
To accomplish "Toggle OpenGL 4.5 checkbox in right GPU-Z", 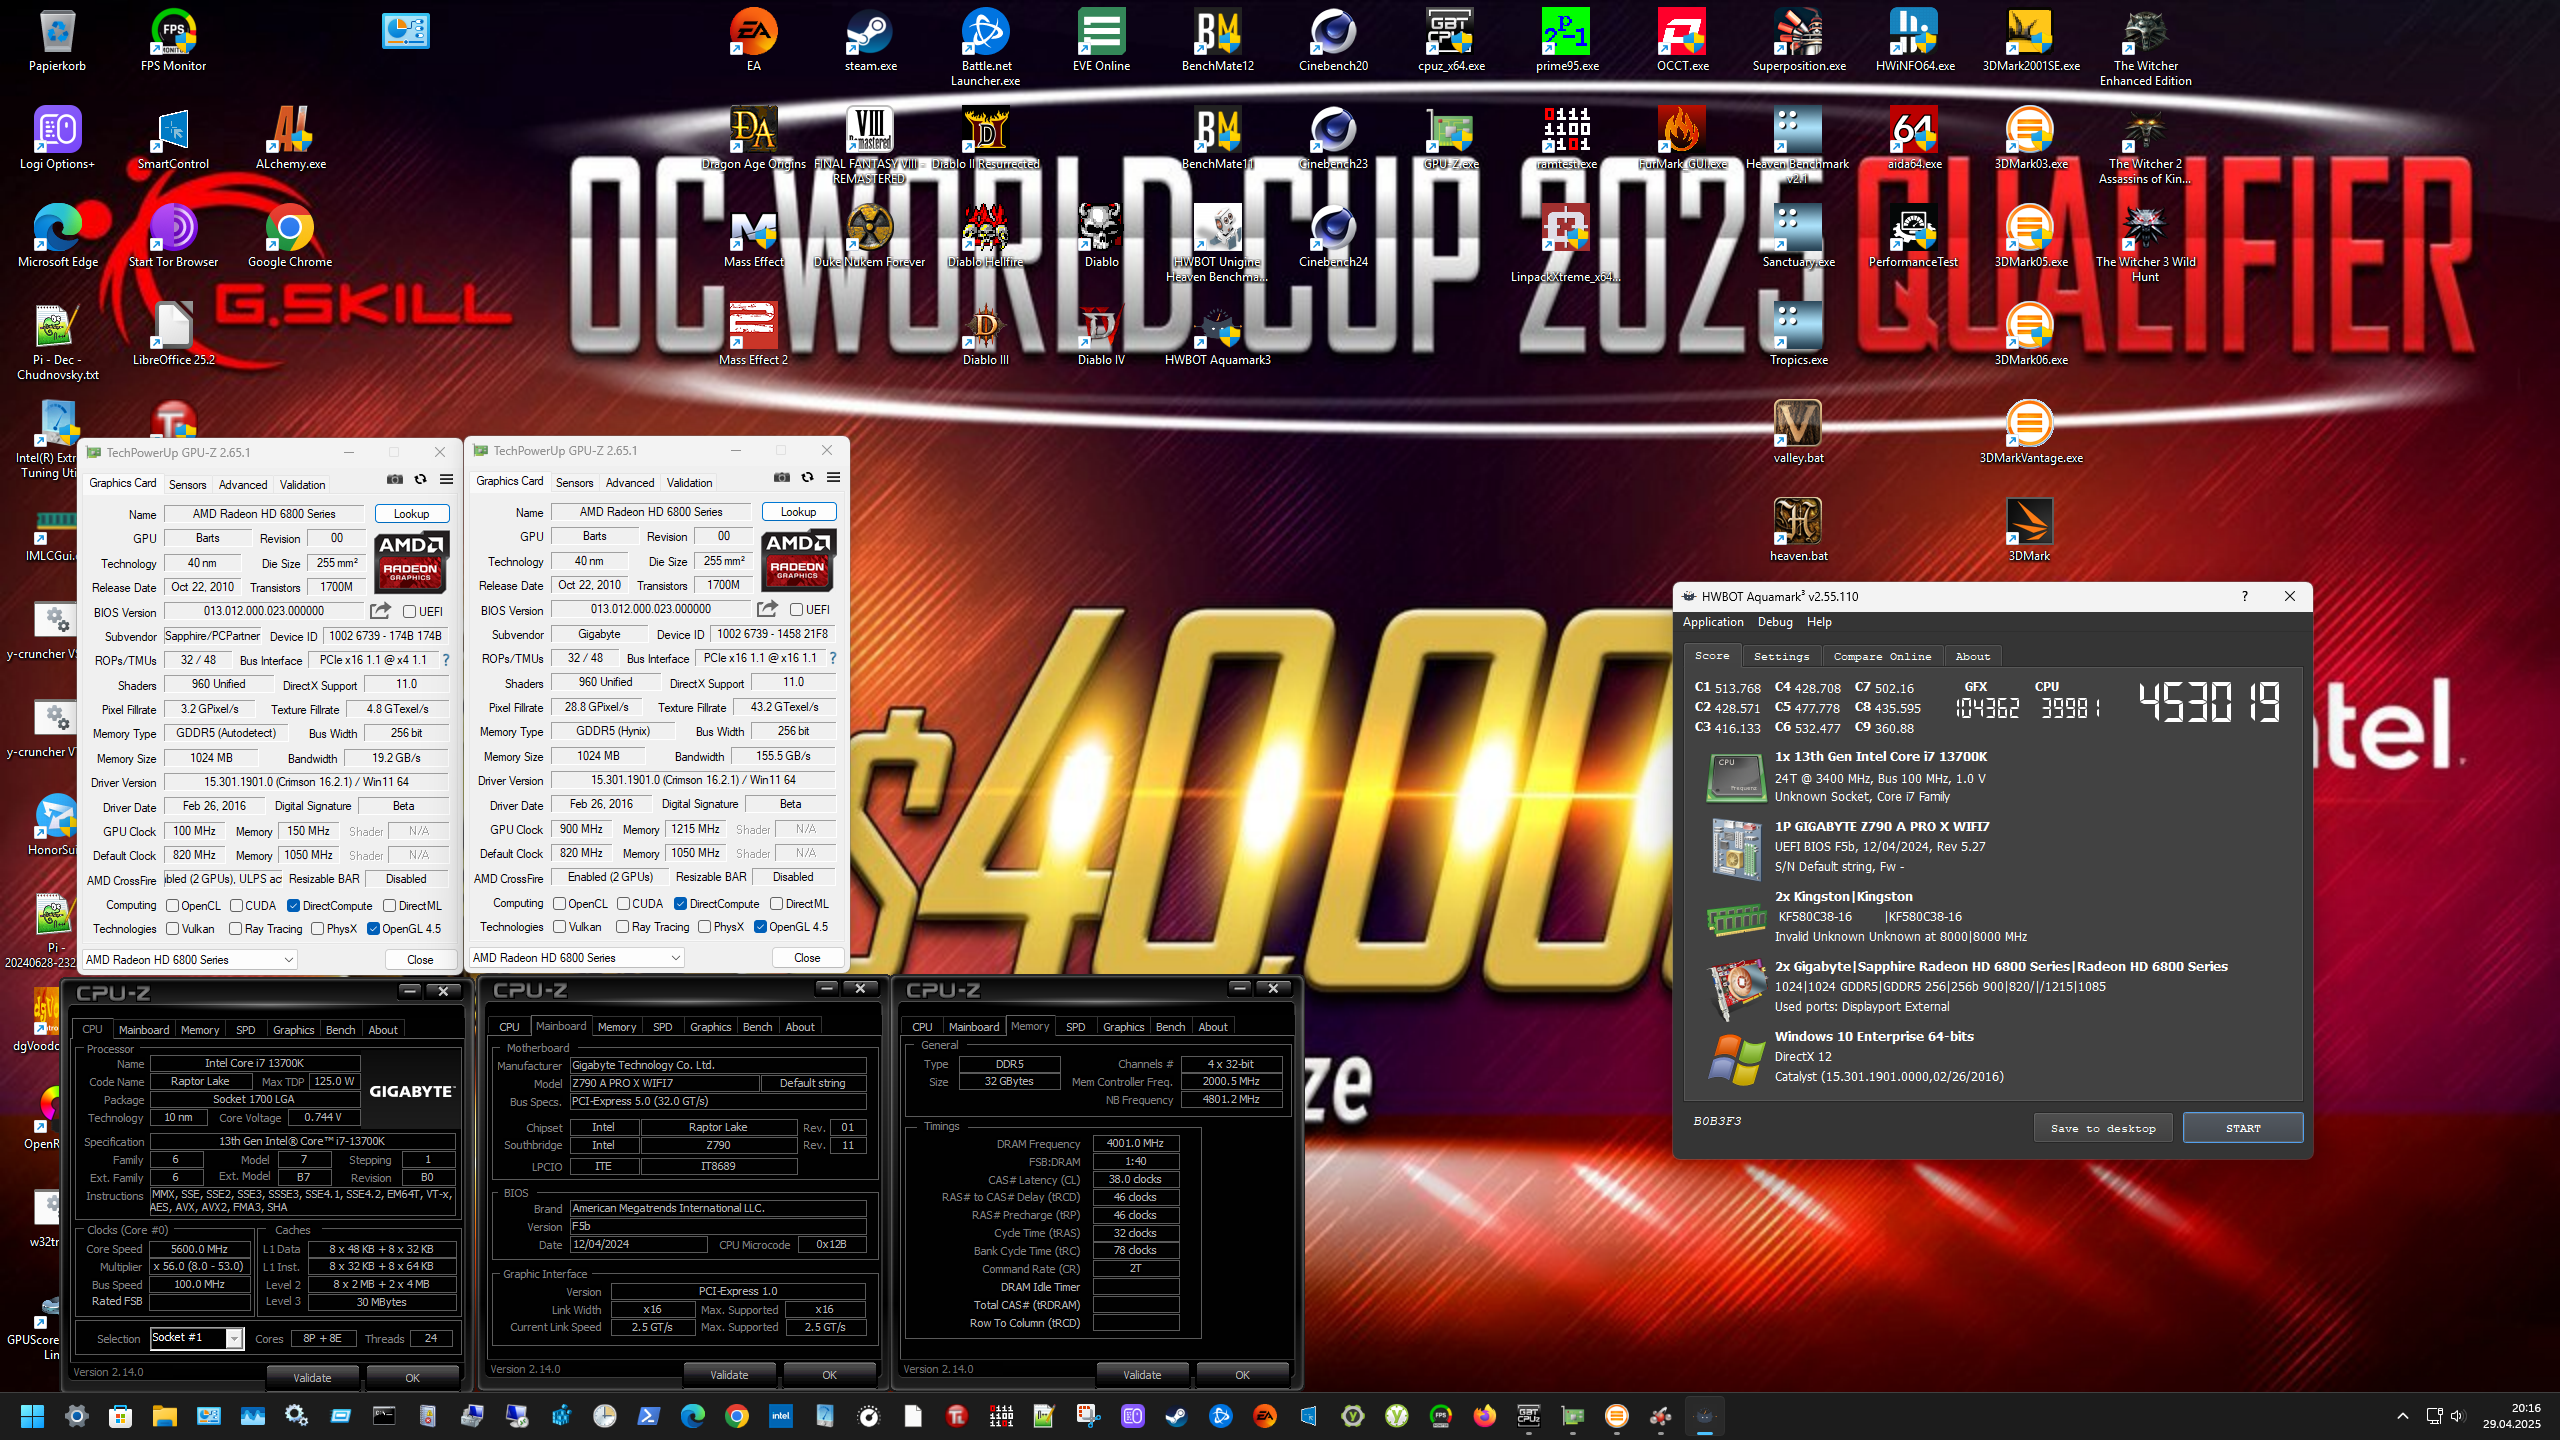I will click(x=760, y=927).
